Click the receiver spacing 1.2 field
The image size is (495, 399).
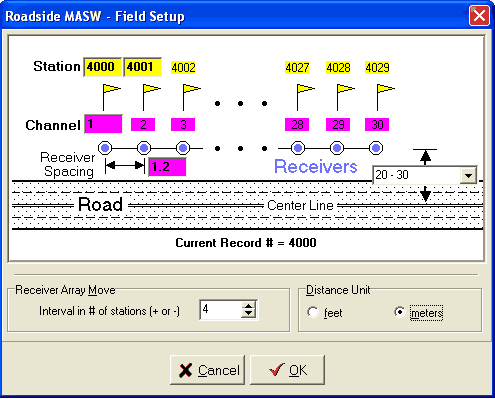[167, 167]
